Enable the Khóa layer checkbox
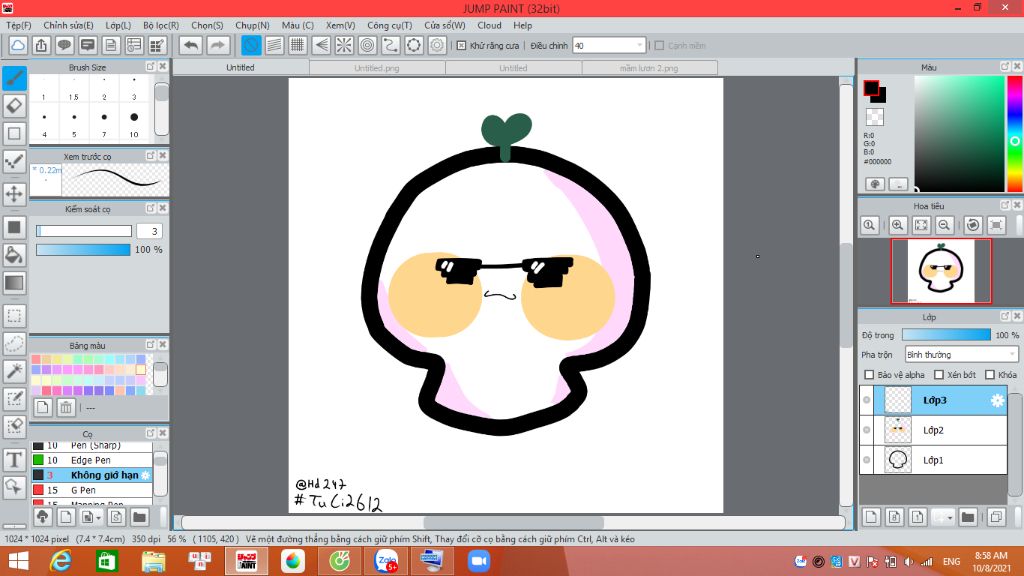Screen dimensions: 1024x576 [989, 375]
